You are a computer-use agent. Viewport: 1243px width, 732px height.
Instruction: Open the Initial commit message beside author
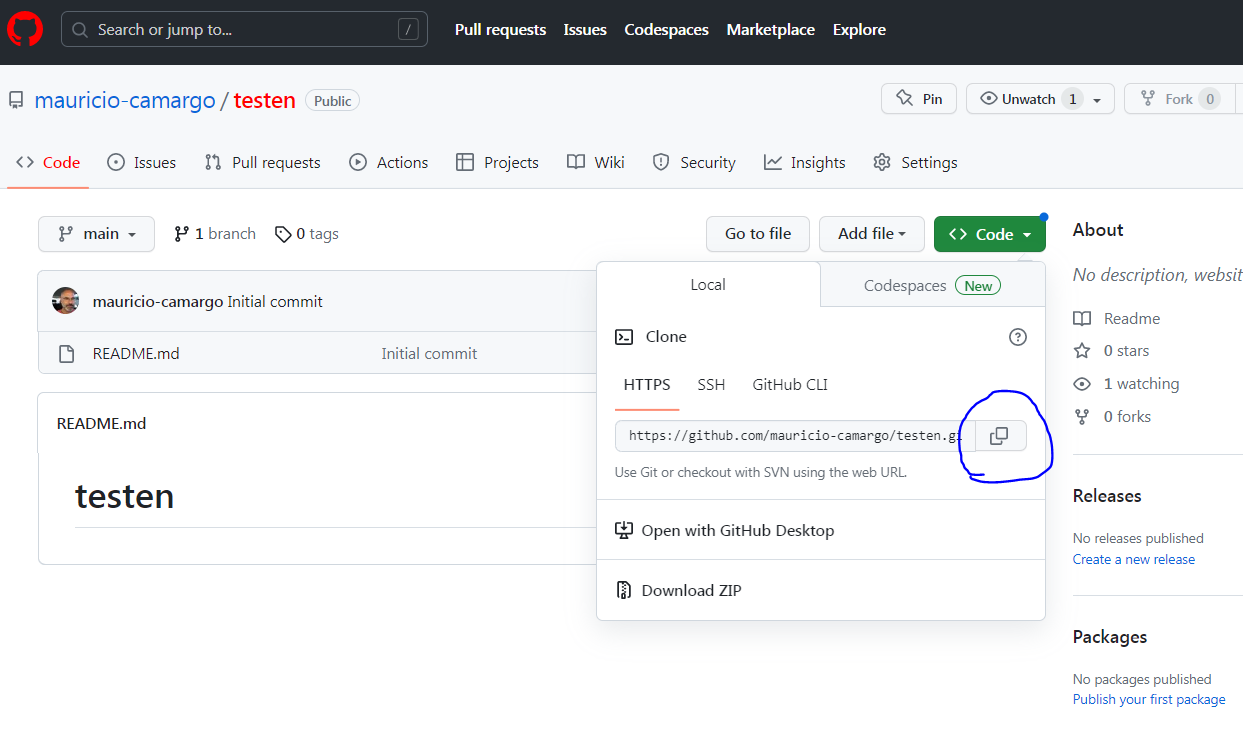click(x=275, y=301)
